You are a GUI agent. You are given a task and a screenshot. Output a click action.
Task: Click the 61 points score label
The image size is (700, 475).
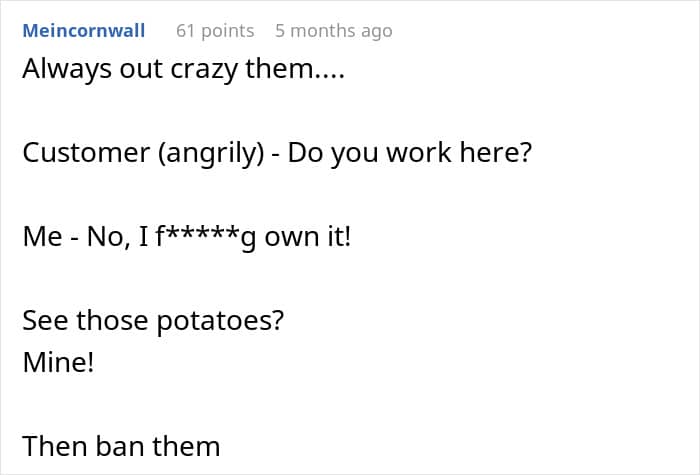click(215, 31)
